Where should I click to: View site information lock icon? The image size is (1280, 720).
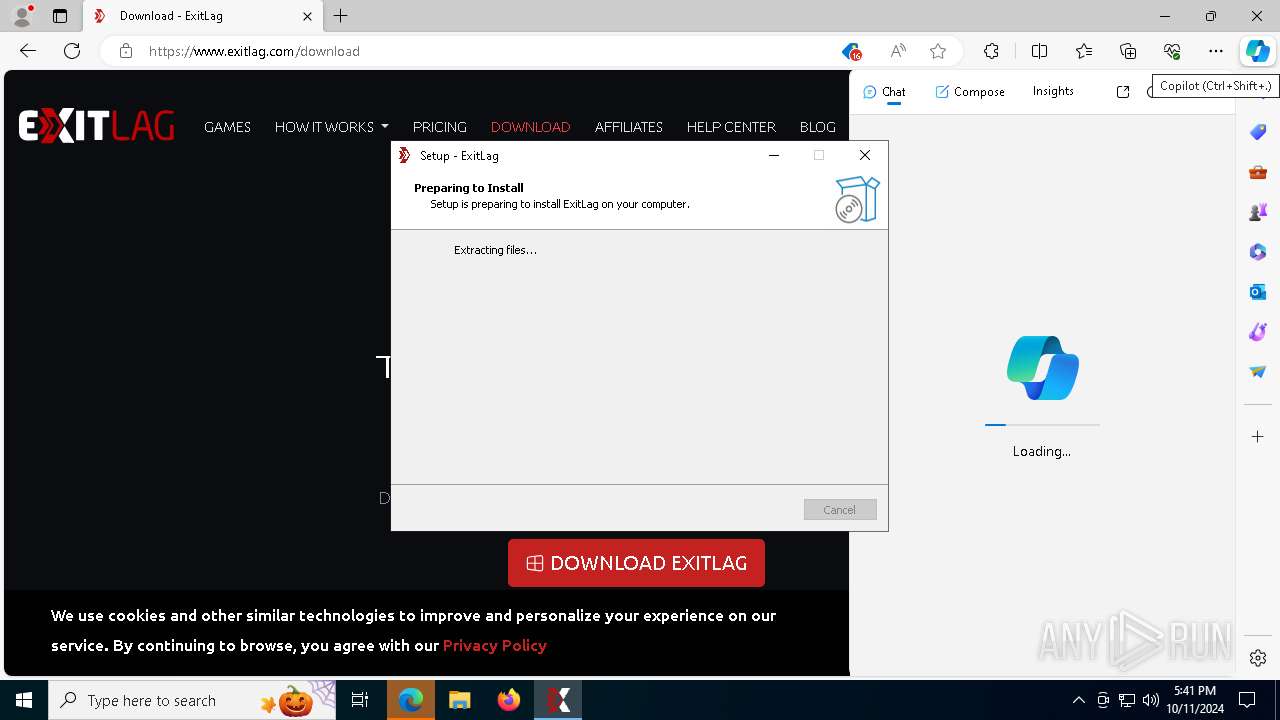point(126,51)
